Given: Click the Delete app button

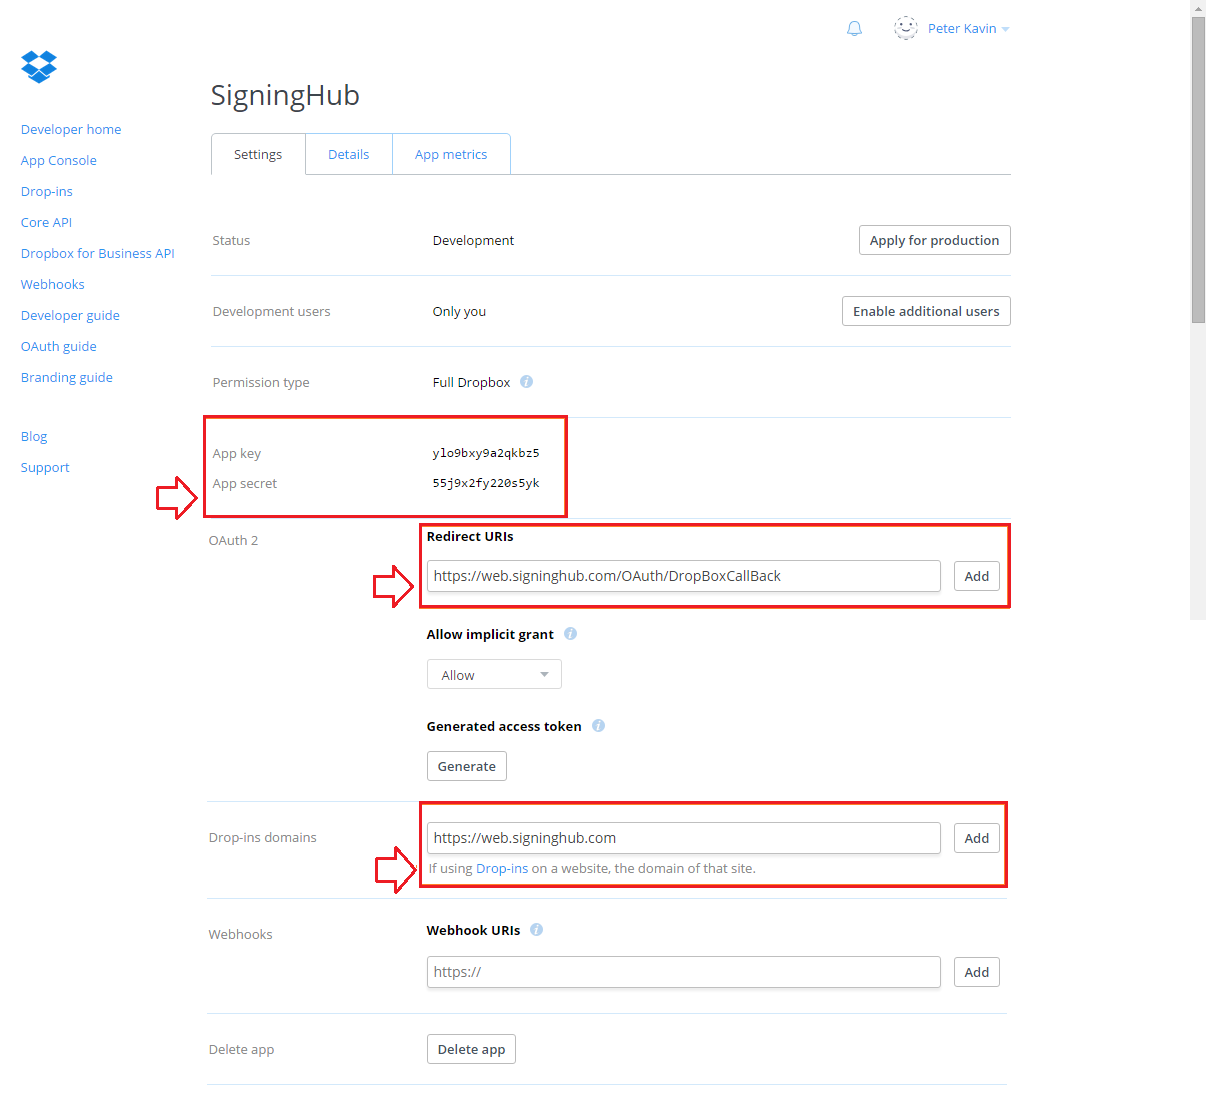Looking at the screenshot, I should [x=471, y=1049].
